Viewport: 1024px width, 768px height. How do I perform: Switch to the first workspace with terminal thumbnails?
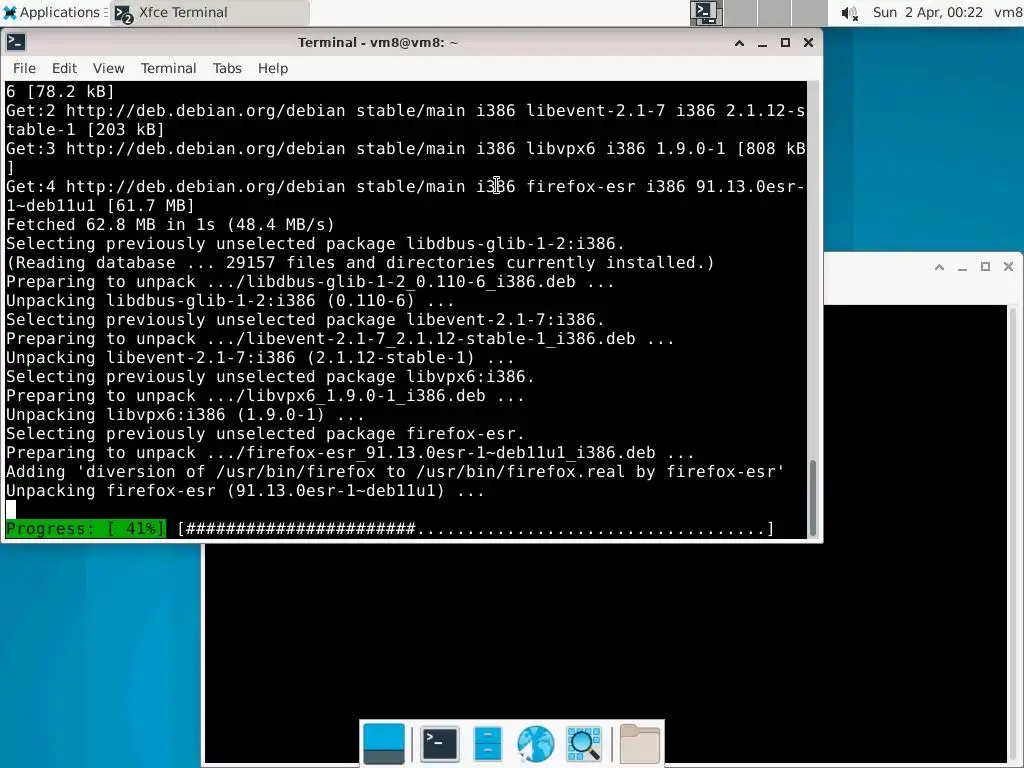(706, 12)
